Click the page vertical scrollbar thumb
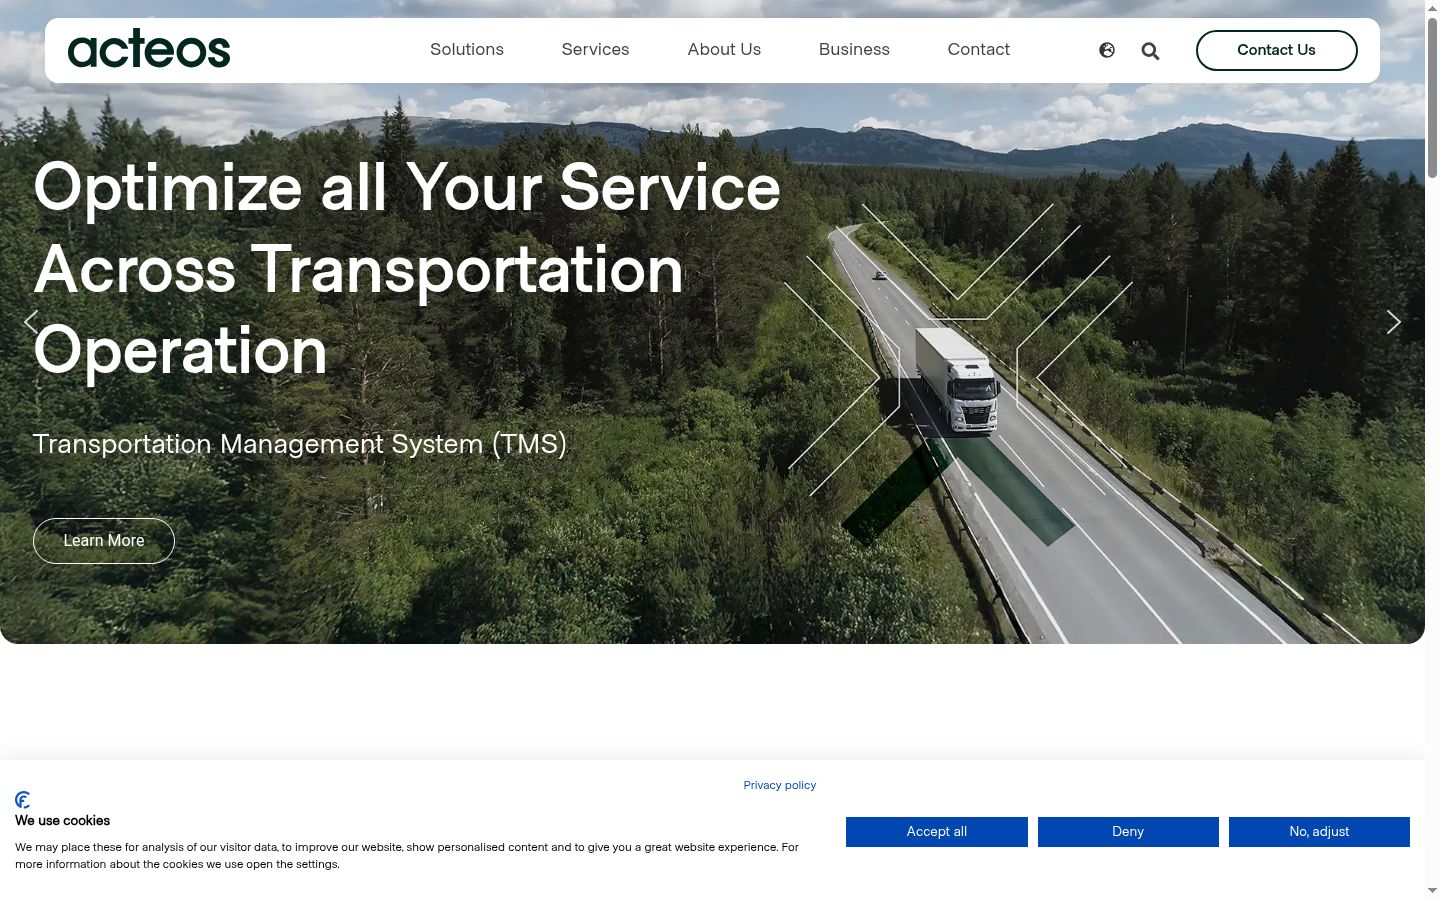Image resolution: width=1440 pixels, height=900 pixels. pyautogui.click(x=1432, y=97)
